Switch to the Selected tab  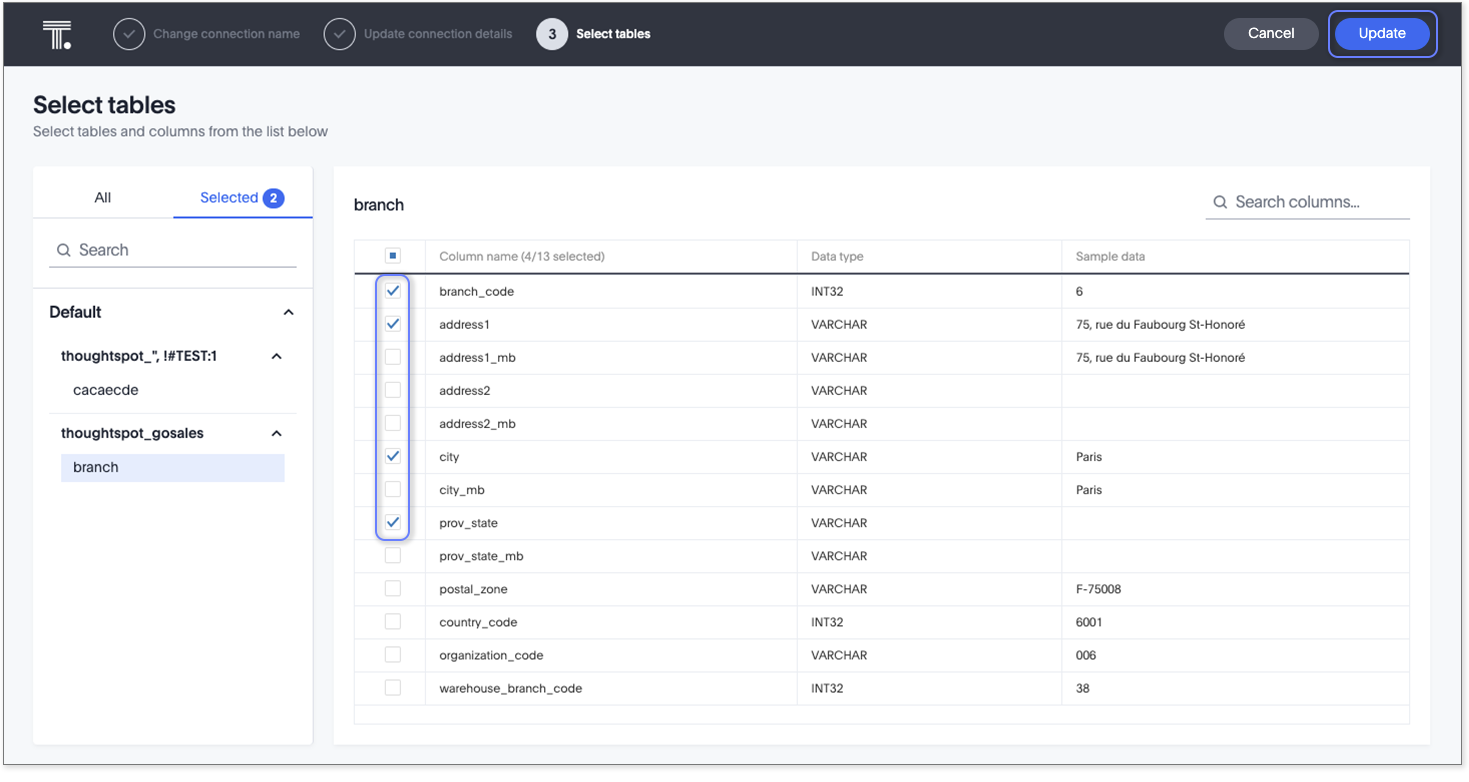[x=229, y=198]
